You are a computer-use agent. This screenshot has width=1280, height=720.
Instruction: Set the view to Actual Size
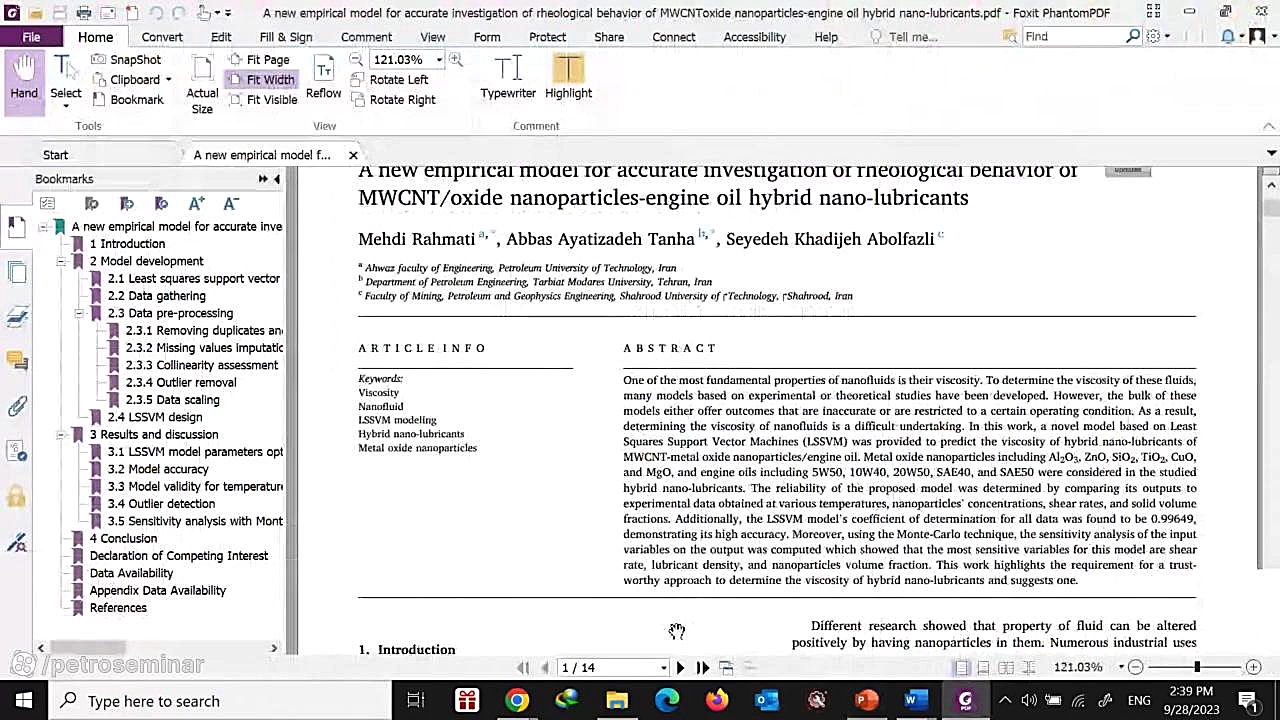[202, 84]
